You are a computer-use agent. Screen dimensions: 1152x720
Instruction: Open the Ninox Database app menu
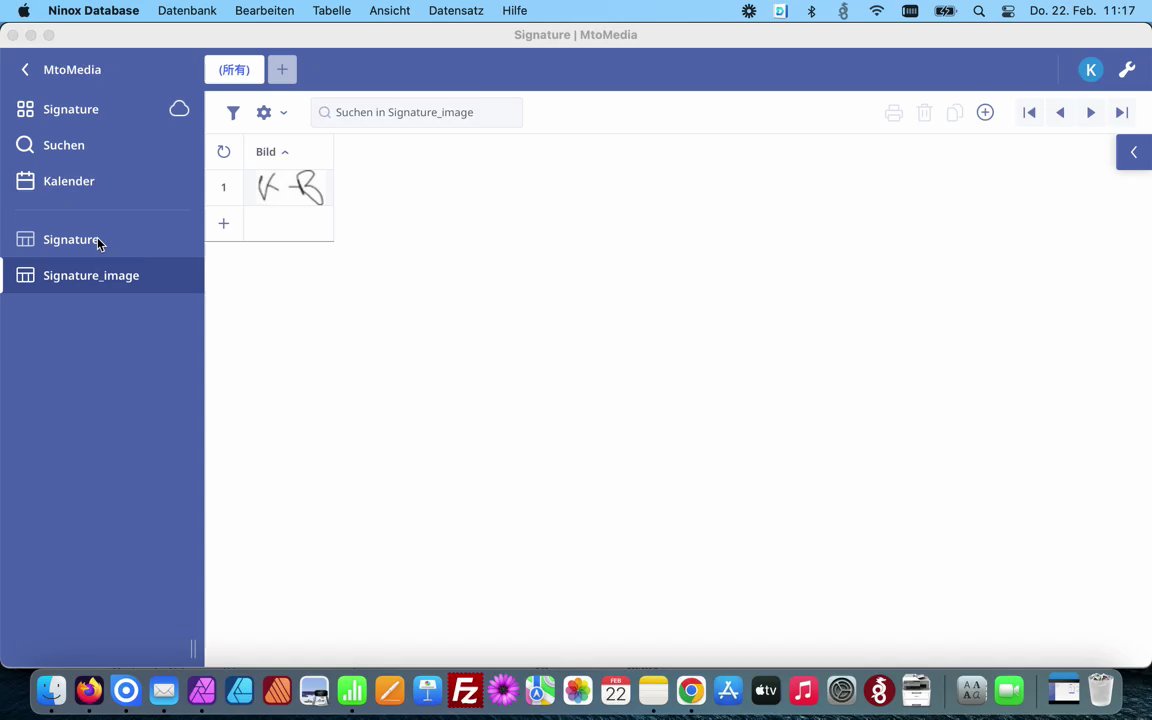tap(93, 11)
